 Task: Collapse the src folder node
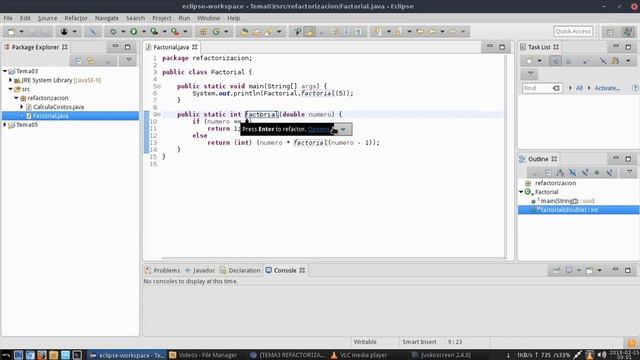tap(11, 89)
